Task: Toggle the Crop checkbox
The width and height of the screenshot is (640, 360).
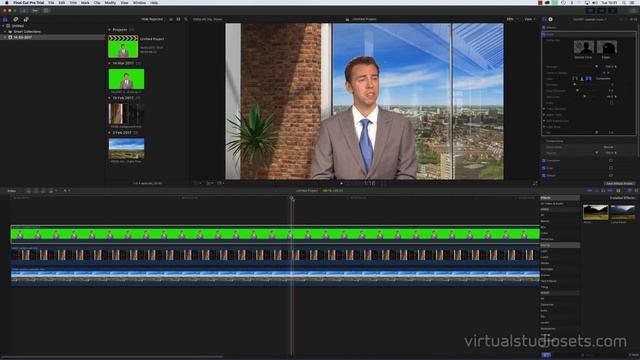Action: [x=544, y=168]
